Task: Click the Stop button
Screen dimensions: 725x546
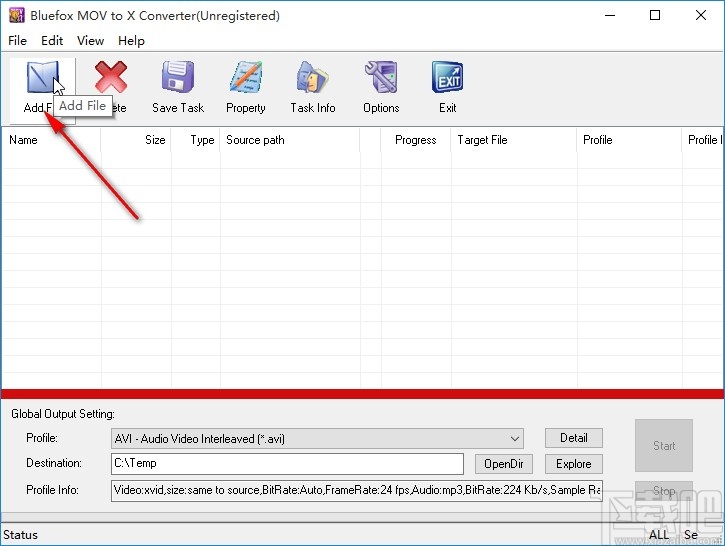Action: (664, 491)
